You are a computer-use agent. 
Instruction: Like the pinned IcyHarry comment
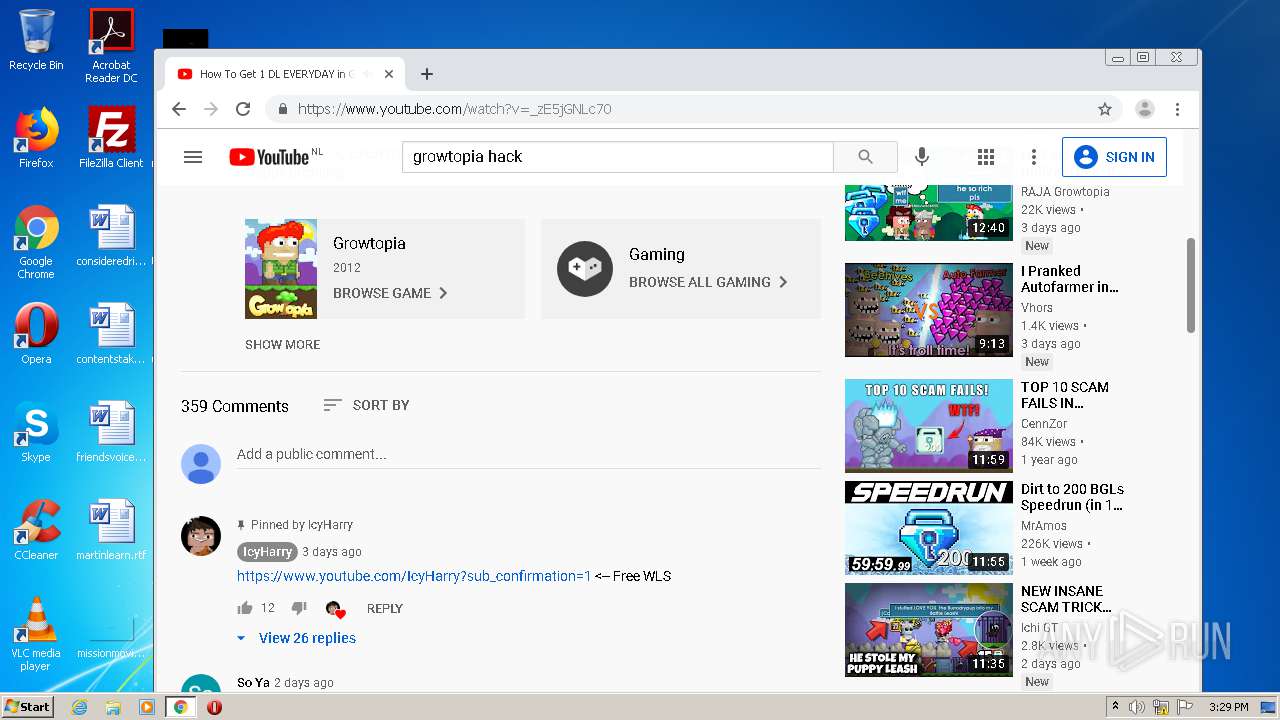click(x=245, y=608)
